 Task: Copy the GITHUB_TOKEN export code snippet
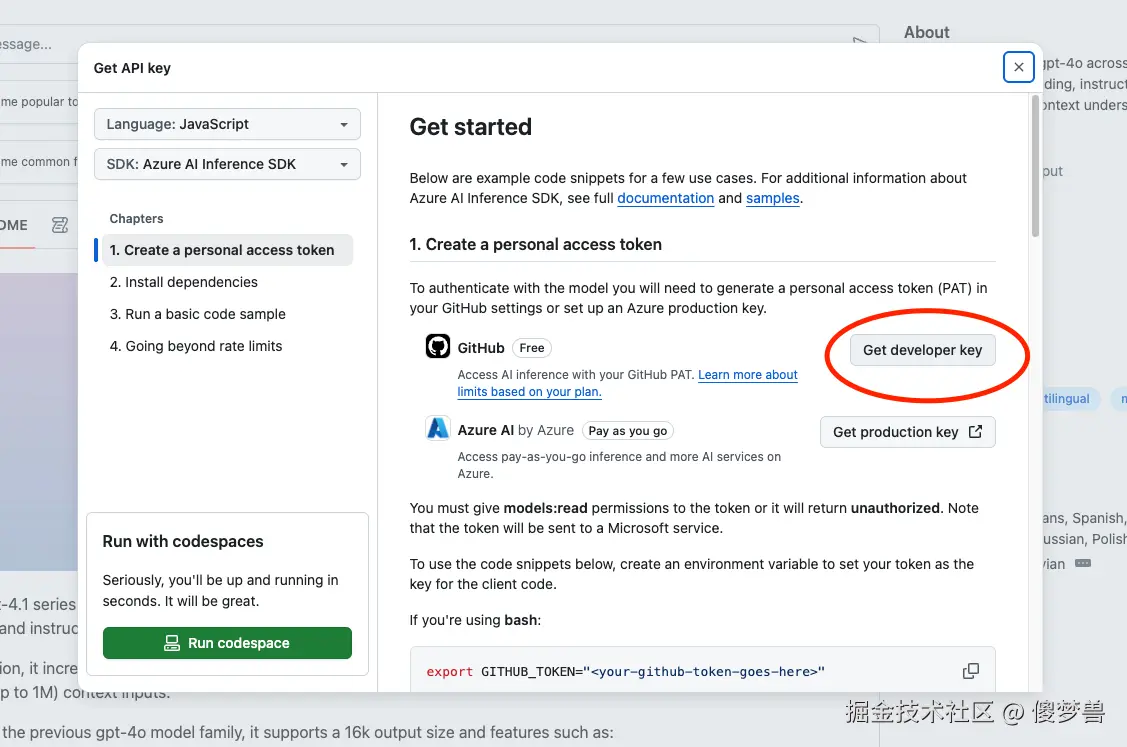point(970,671)
